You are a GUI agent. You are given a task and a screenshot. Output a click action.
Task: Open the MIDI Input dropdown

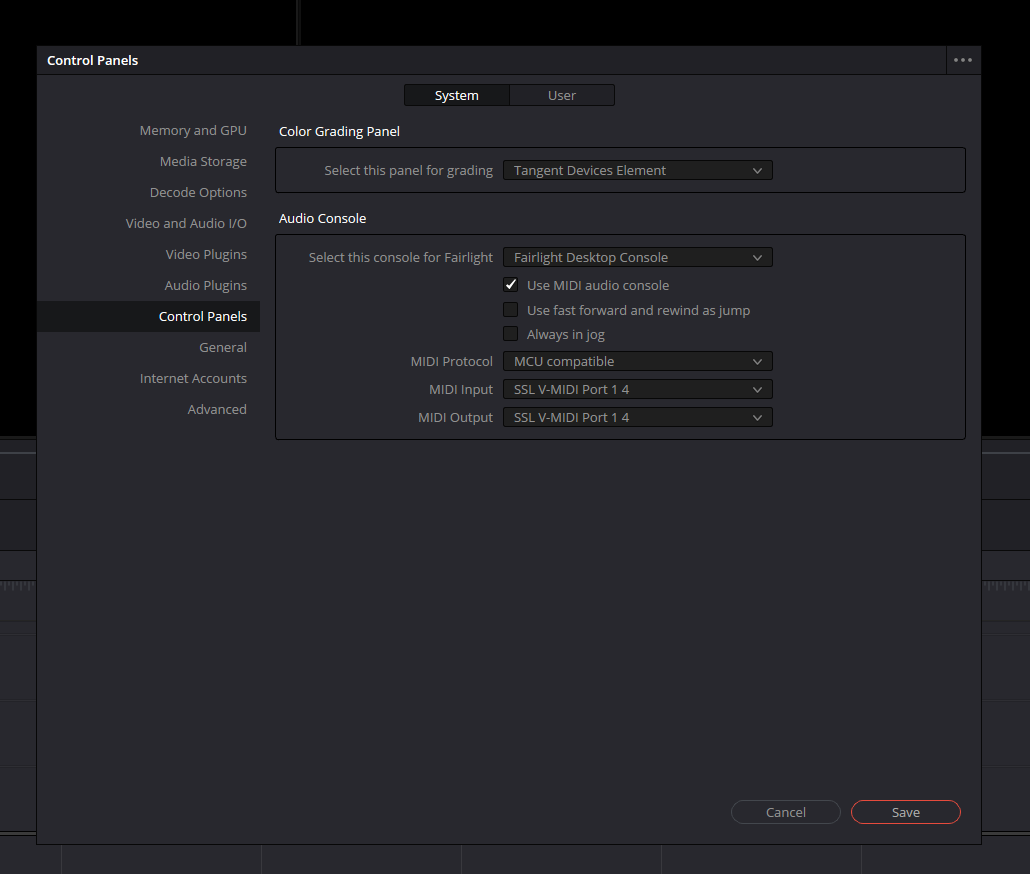coord(638,389)
